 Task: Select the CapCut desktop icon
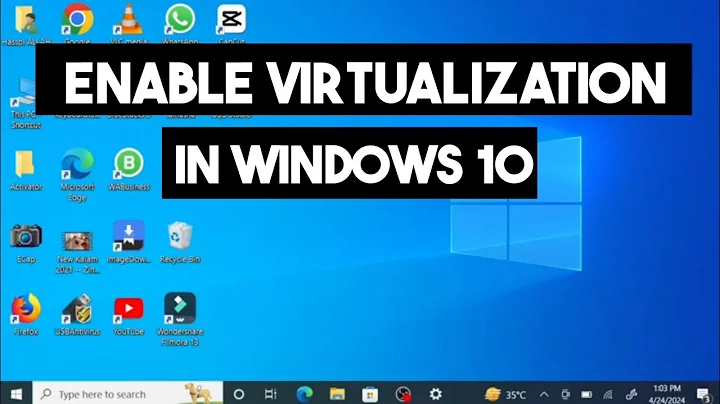[x=231, y=20]
